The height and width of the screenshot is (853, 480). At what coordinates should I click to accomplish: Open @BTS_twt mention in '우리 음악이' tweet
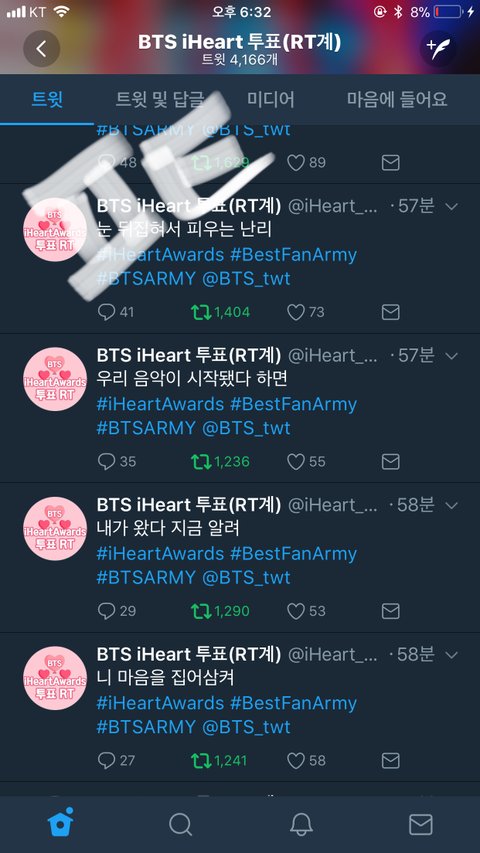tap(247, 428)
